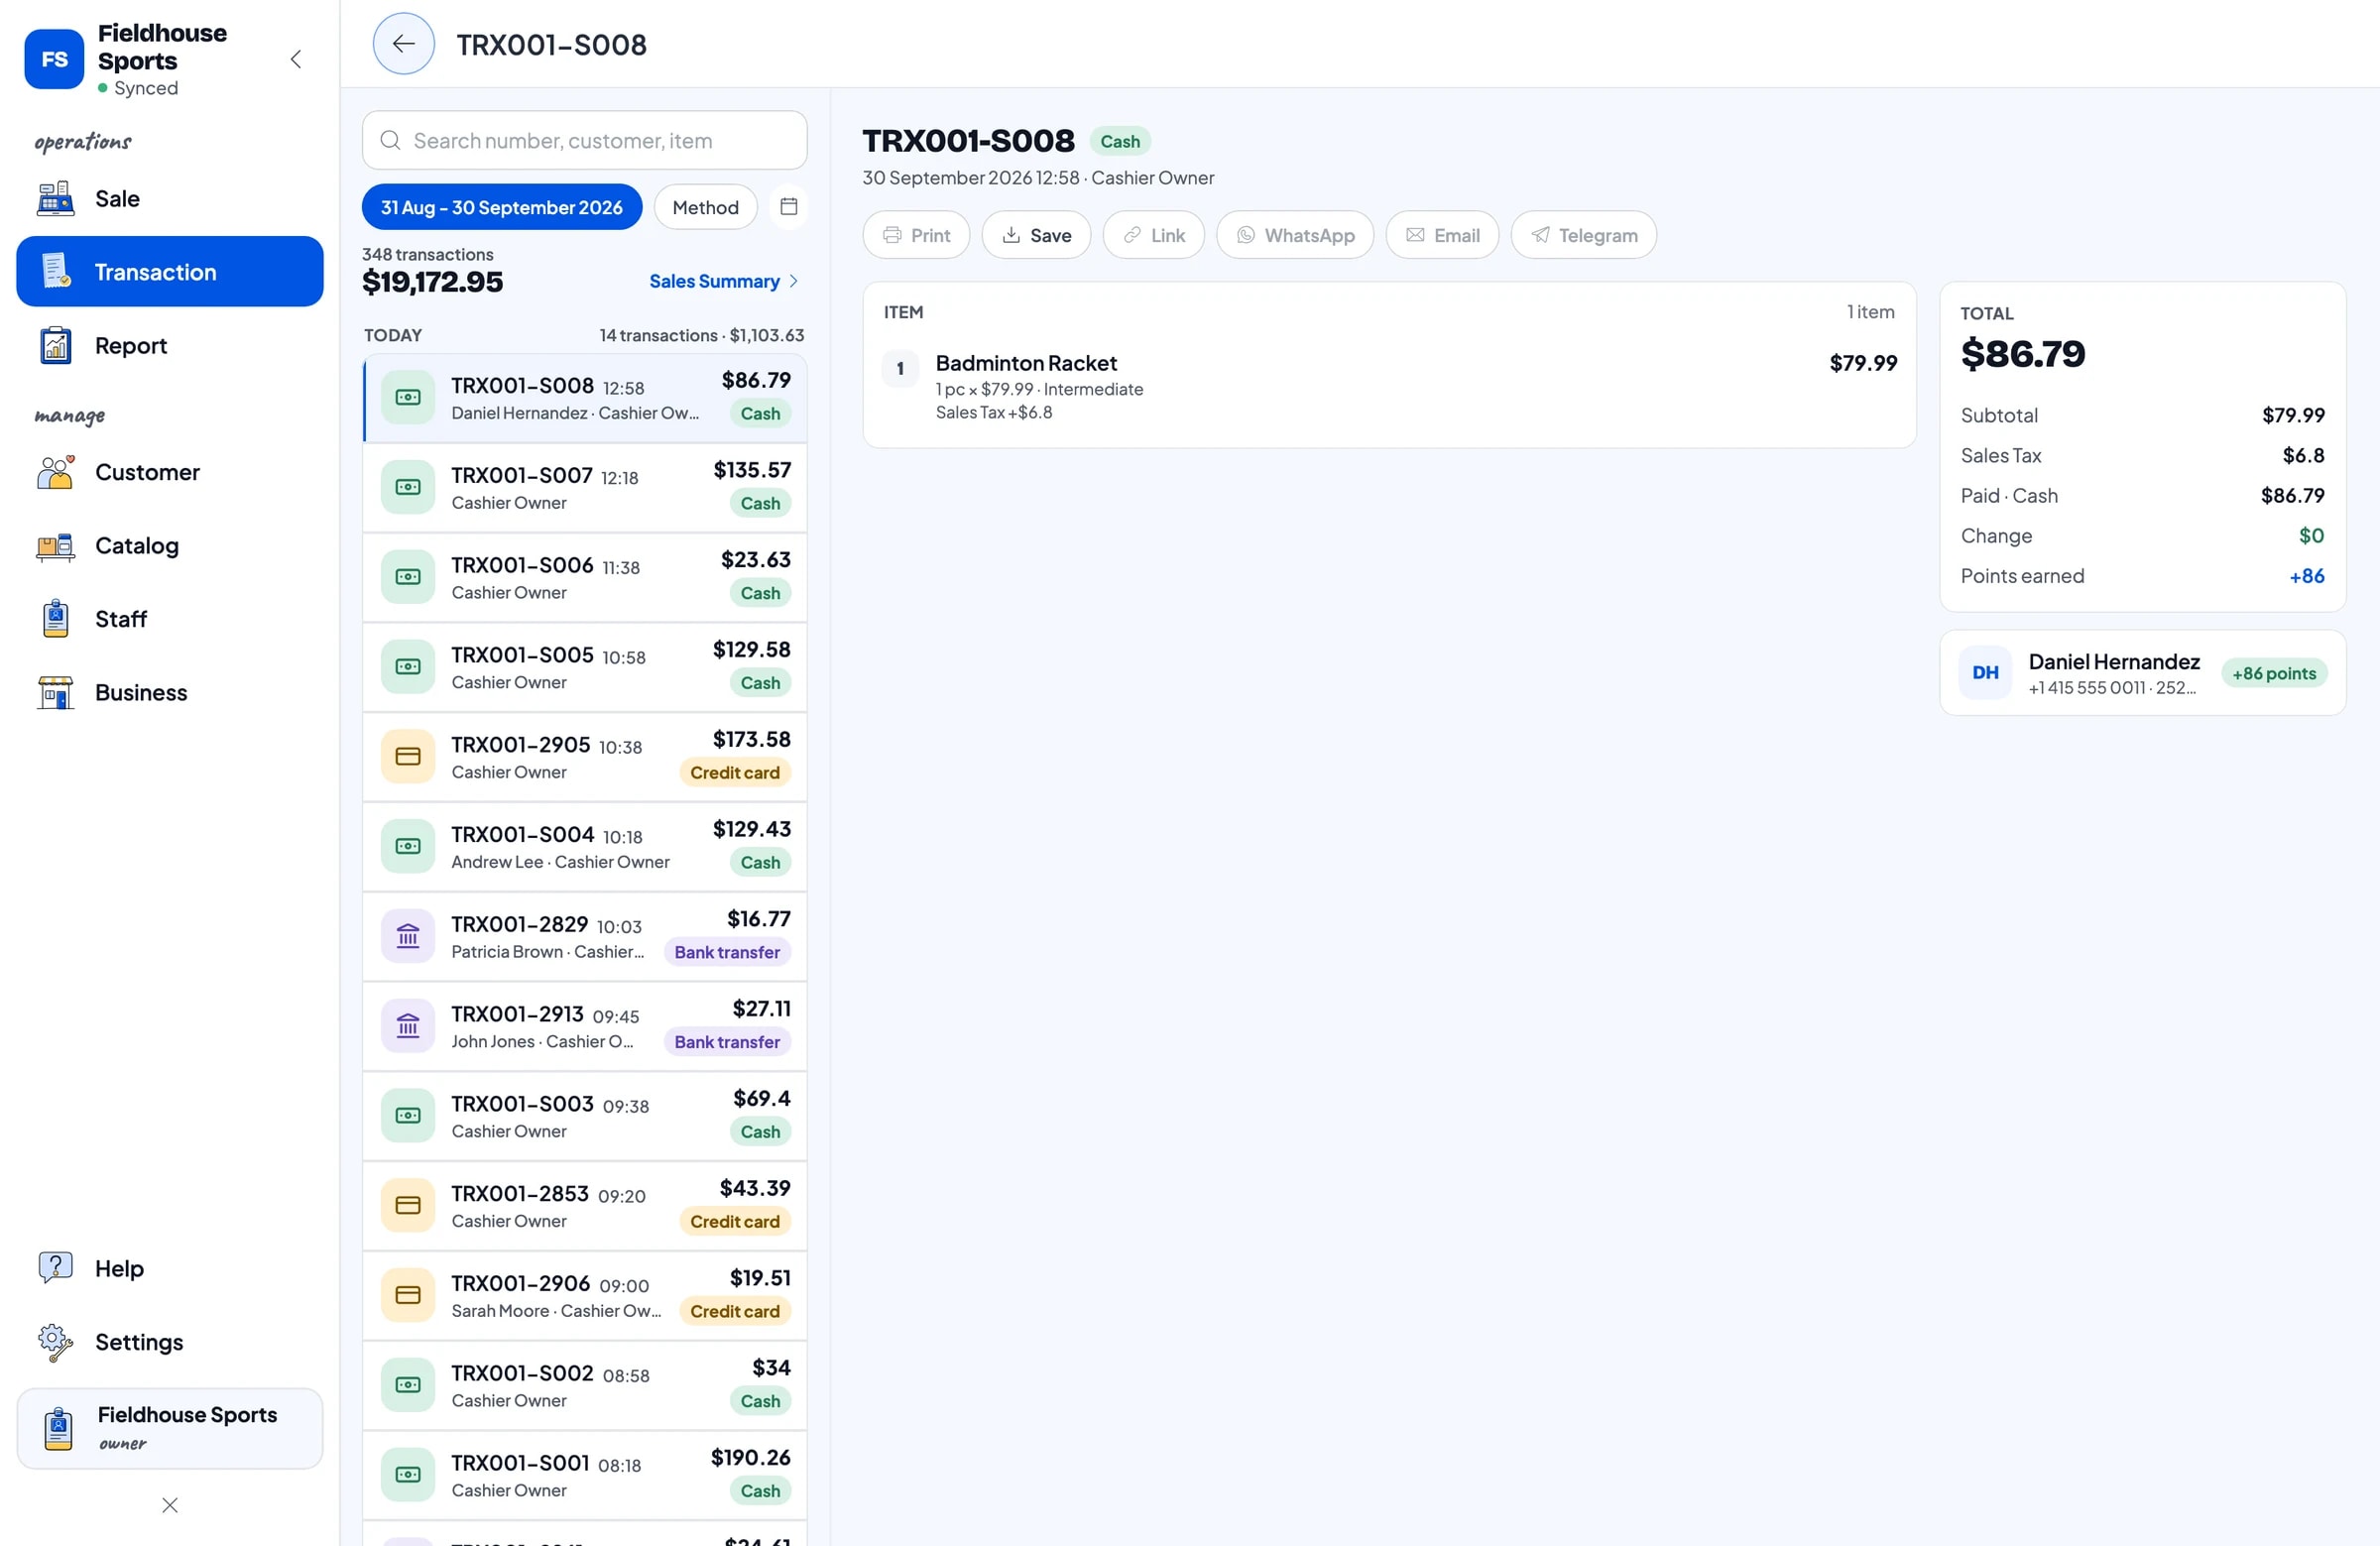Send the receipt via Telegram
Screen dimensions: 2380x1546
coord(1583,235)
